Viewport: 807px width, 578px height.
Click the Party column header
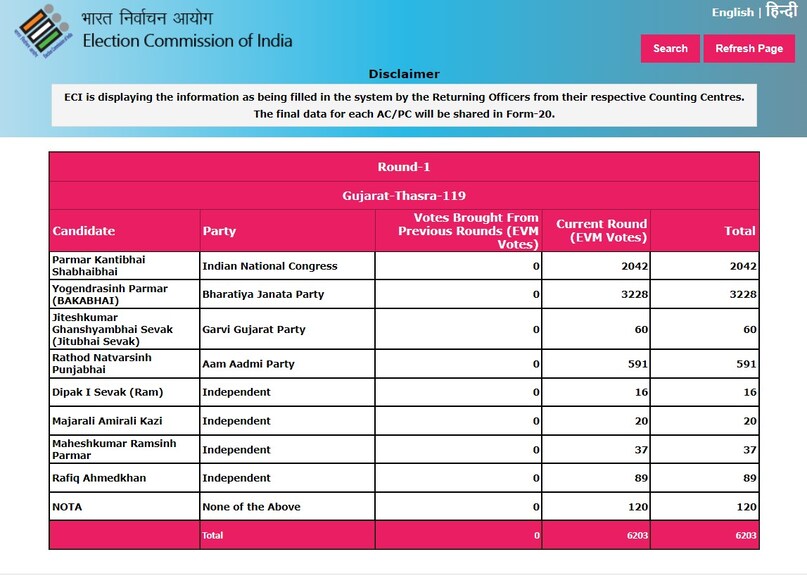tap(219, 231)
